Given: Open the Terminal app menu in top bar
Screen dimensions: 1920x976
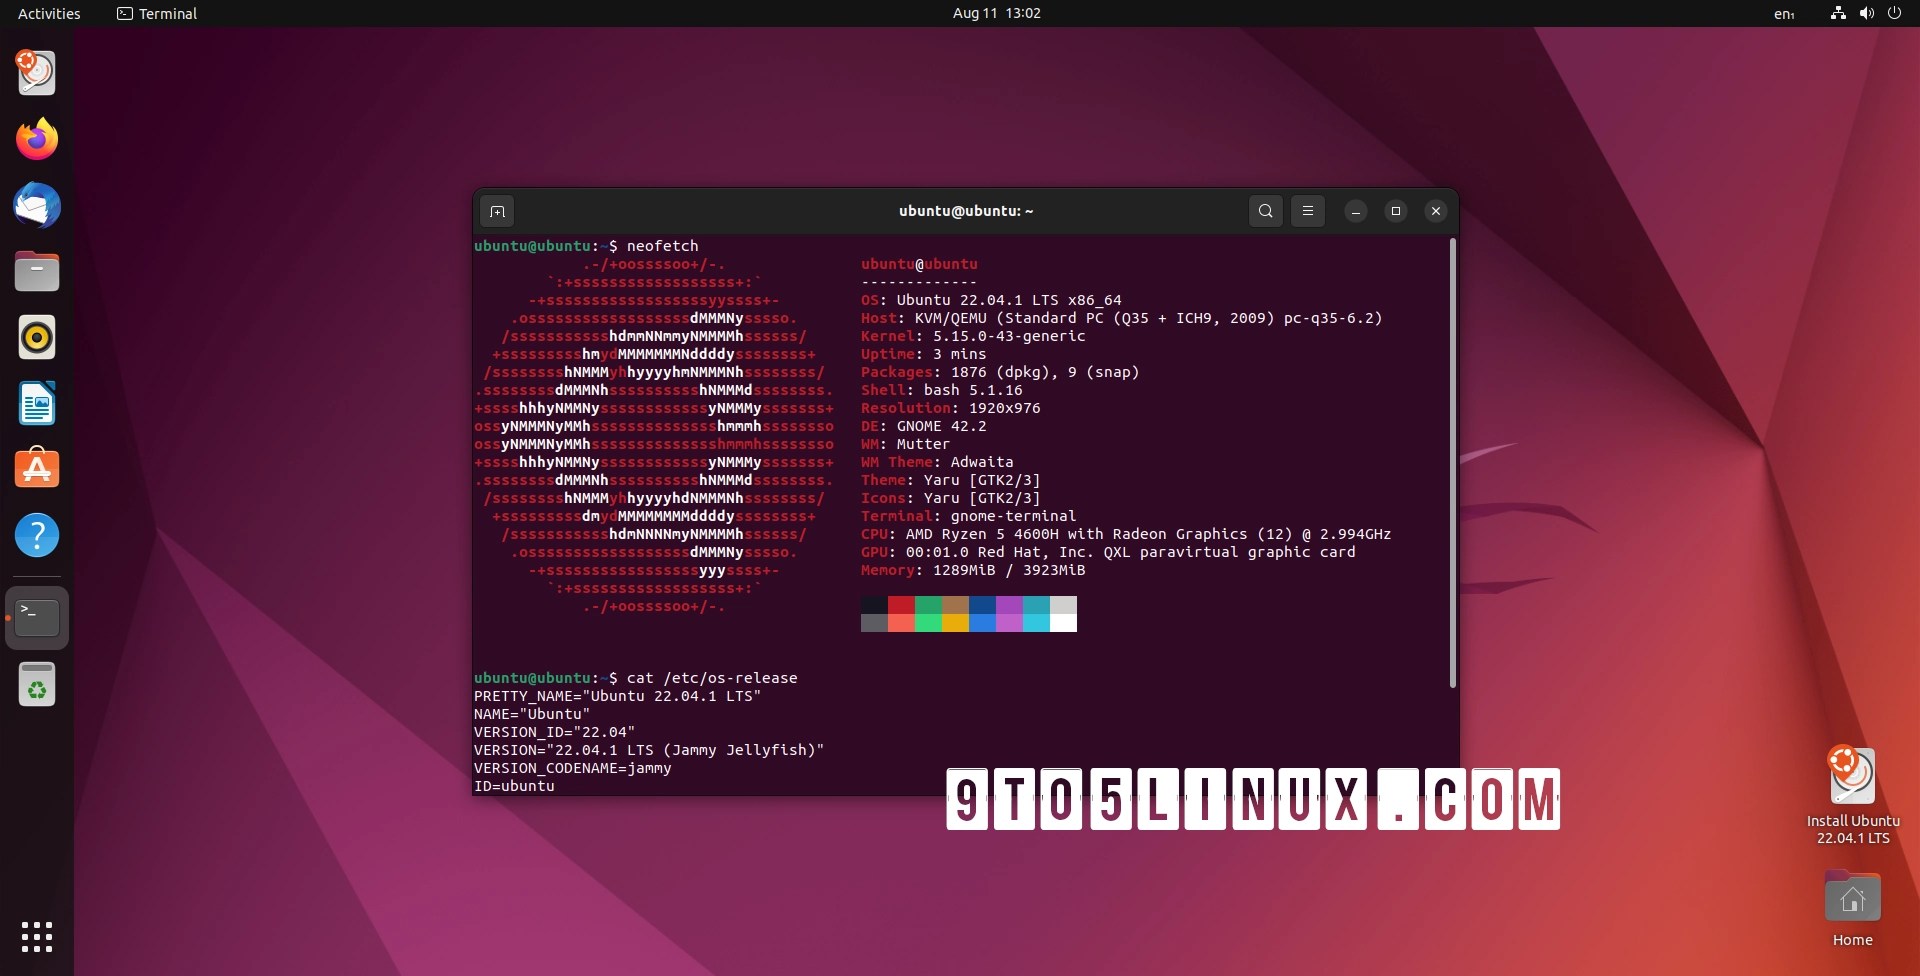Looking at the screenshot, I should (156, 13).
